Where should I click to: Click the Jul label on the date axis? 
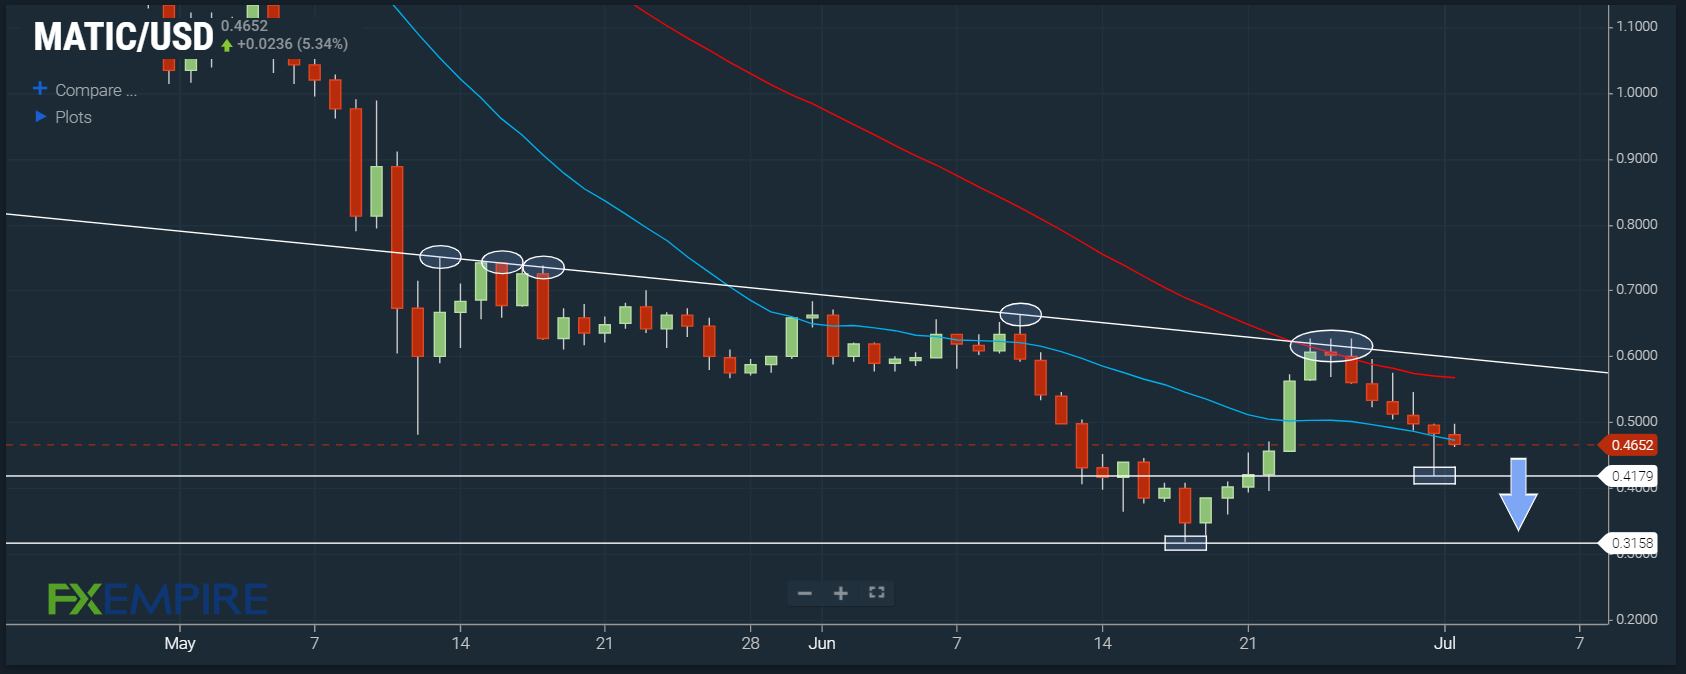[x=1444, y=643]
